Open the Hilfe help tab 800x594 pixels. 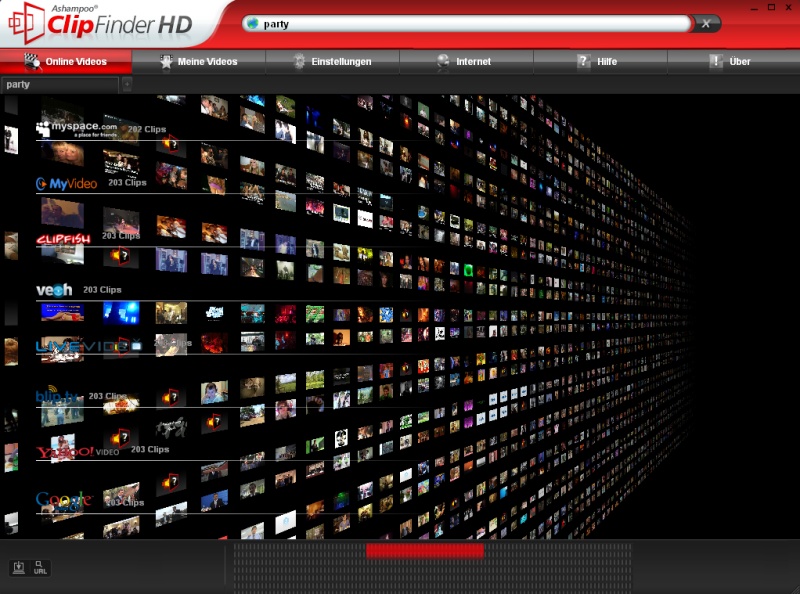click(x=599, y=62)
